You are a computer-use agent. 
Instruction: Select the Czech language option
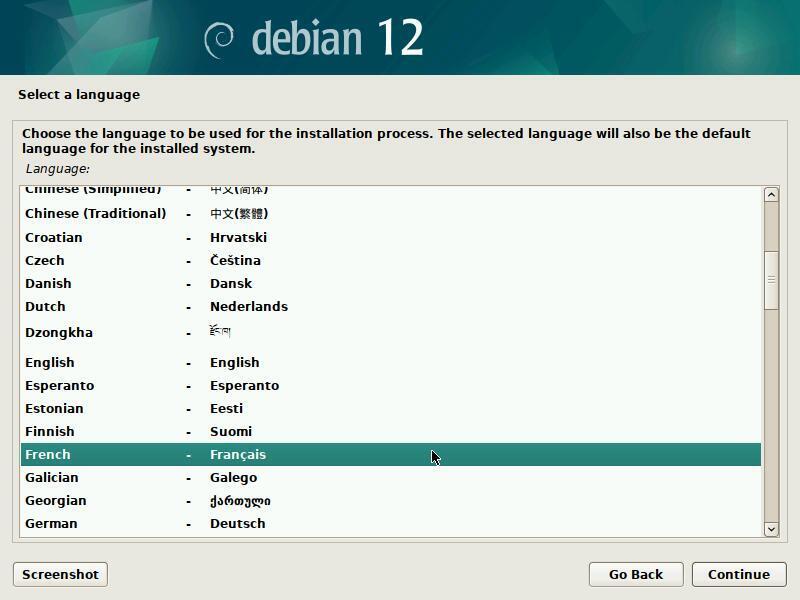point(45,260)
